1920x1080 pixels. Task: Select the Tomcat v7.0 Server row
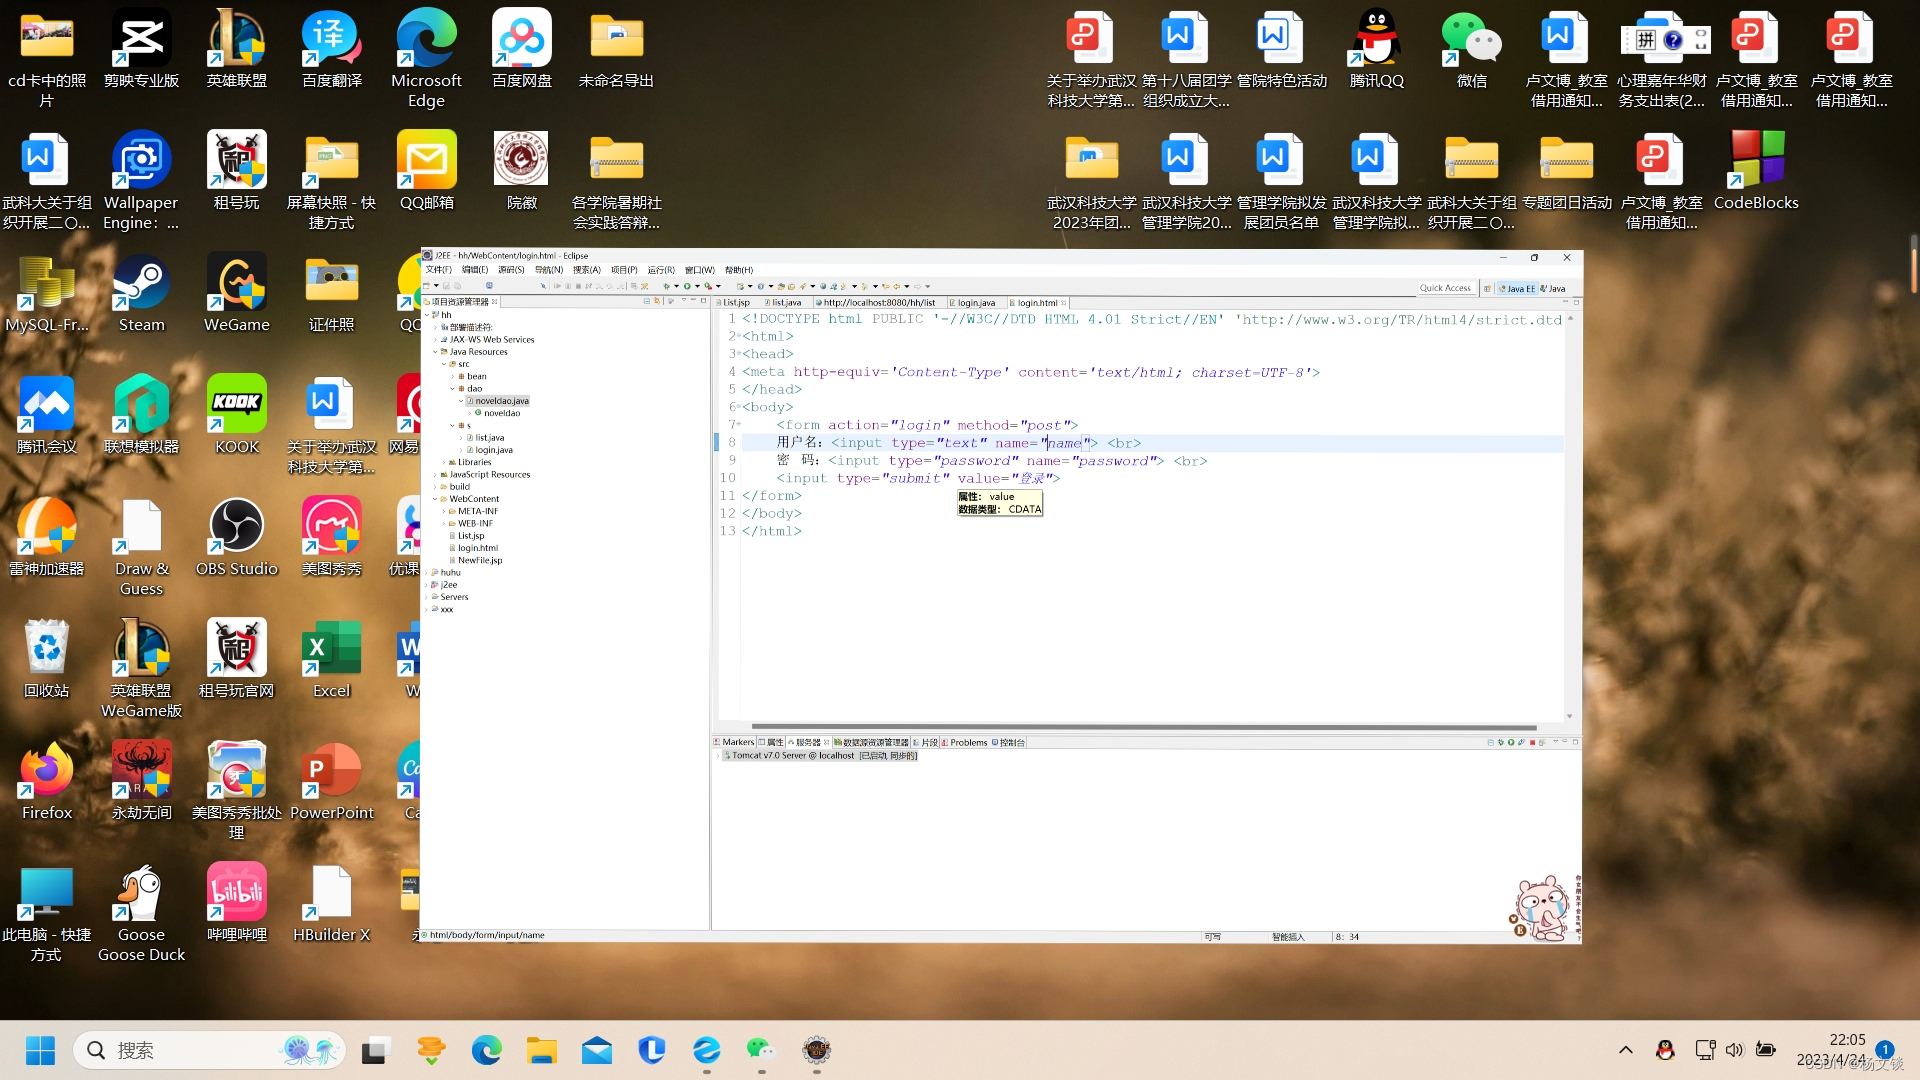(819, 756)
